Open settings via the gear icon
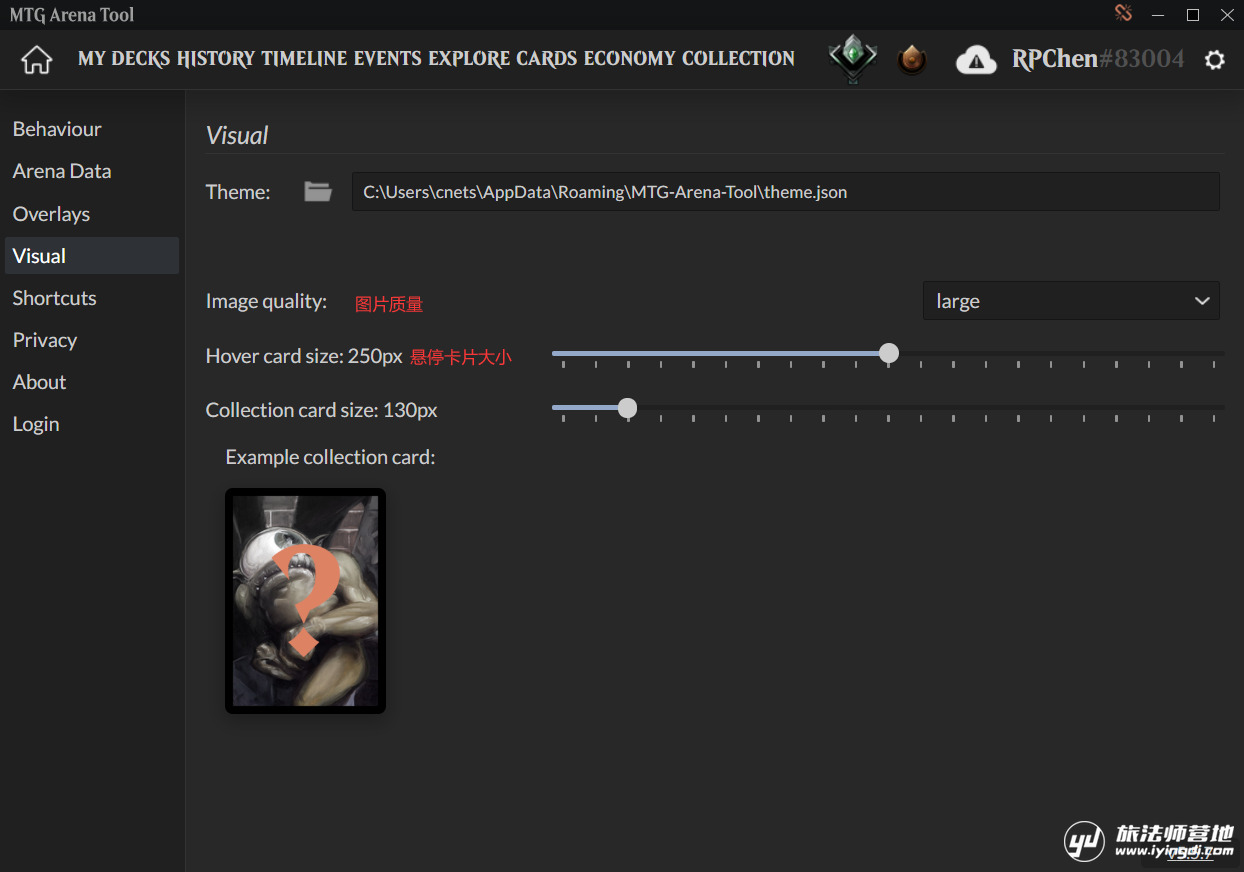Viewport: 1244px width, 872px height. (1215, 60)
